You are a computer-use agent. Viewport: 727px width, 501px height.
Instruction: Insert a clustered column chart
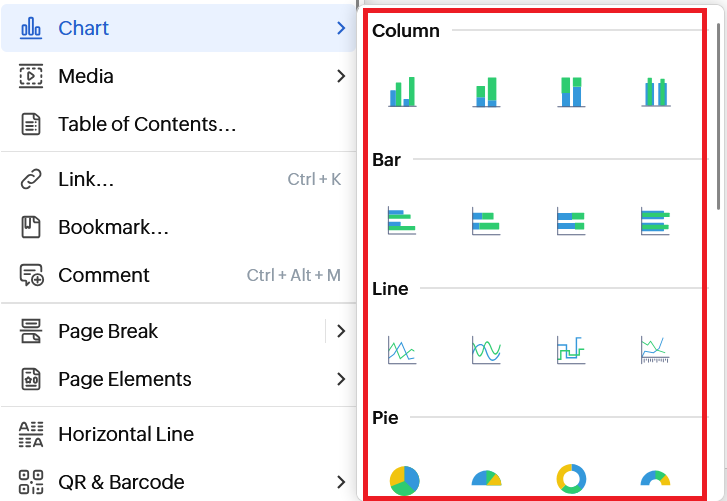402,92
